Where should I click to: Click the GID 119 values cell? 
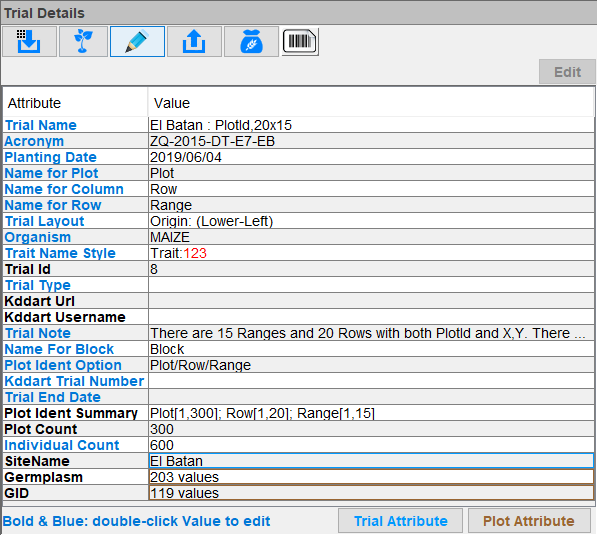pyautogui.click(x=371, y=493)
